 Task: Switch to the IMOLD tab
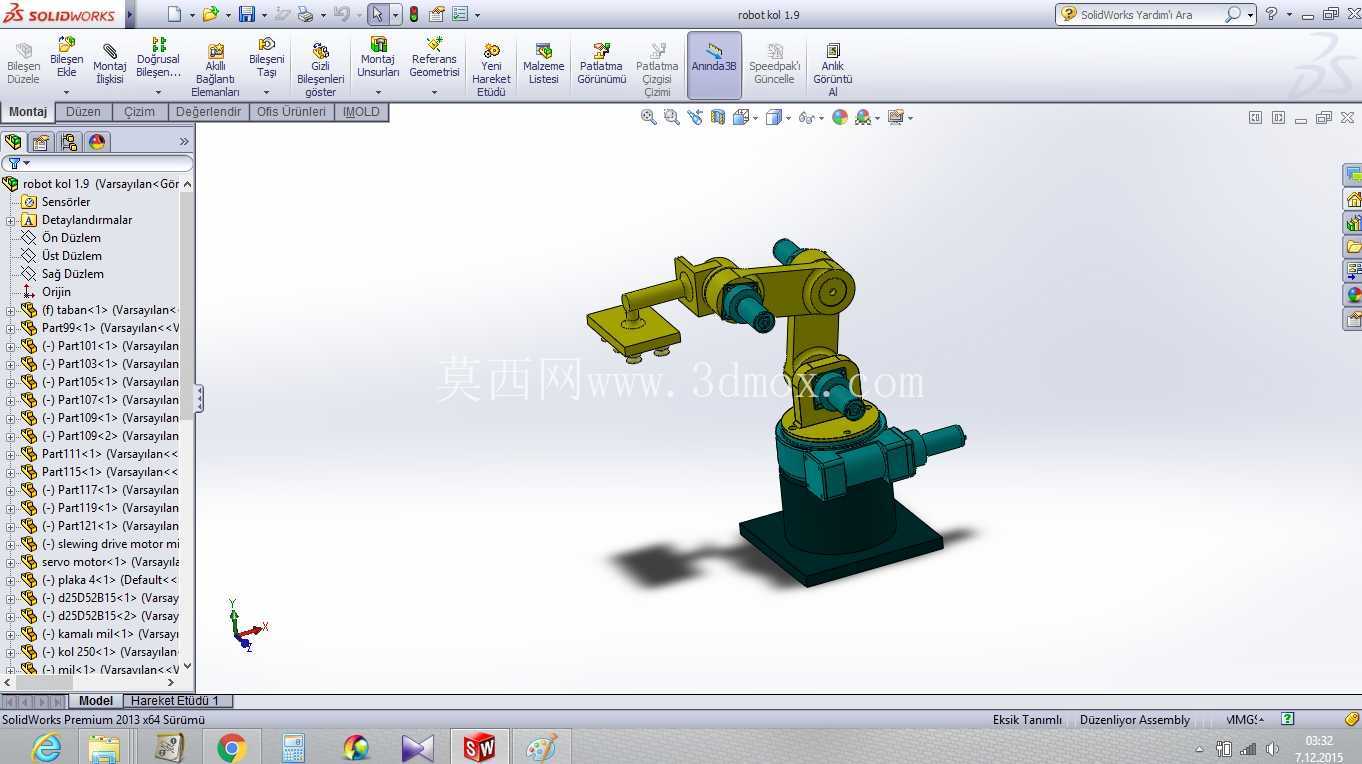(361, 112)
